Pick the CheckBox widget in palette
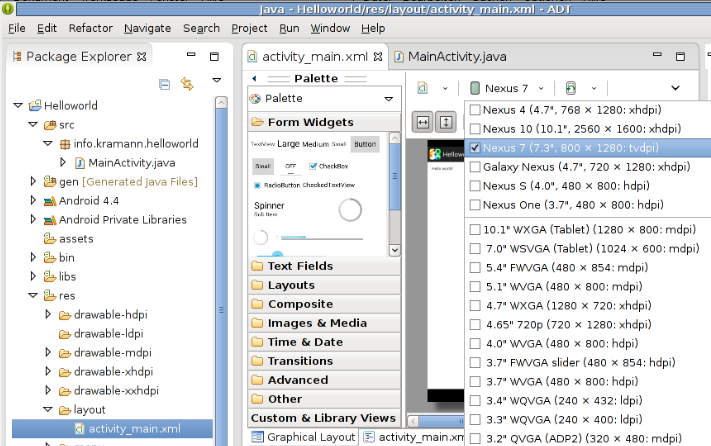711x446 pixels. [x=329, y=166]
